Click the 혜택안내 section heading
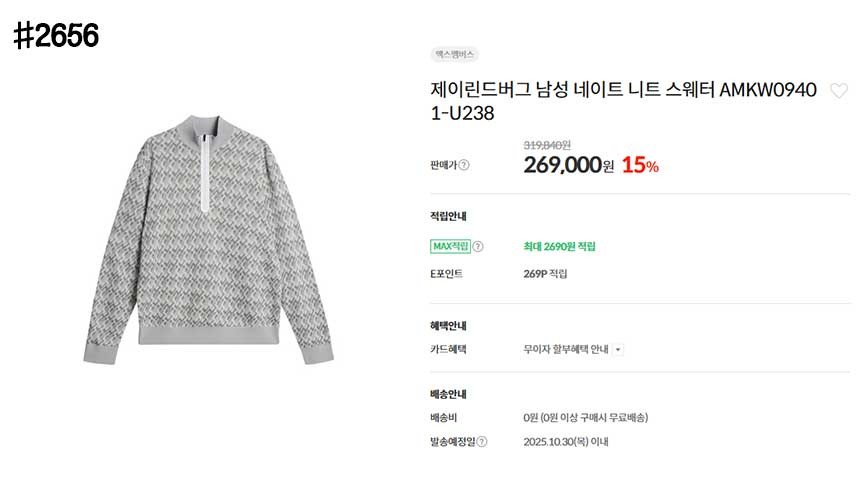This screenshot has width=860, height=492. point(448,325)
